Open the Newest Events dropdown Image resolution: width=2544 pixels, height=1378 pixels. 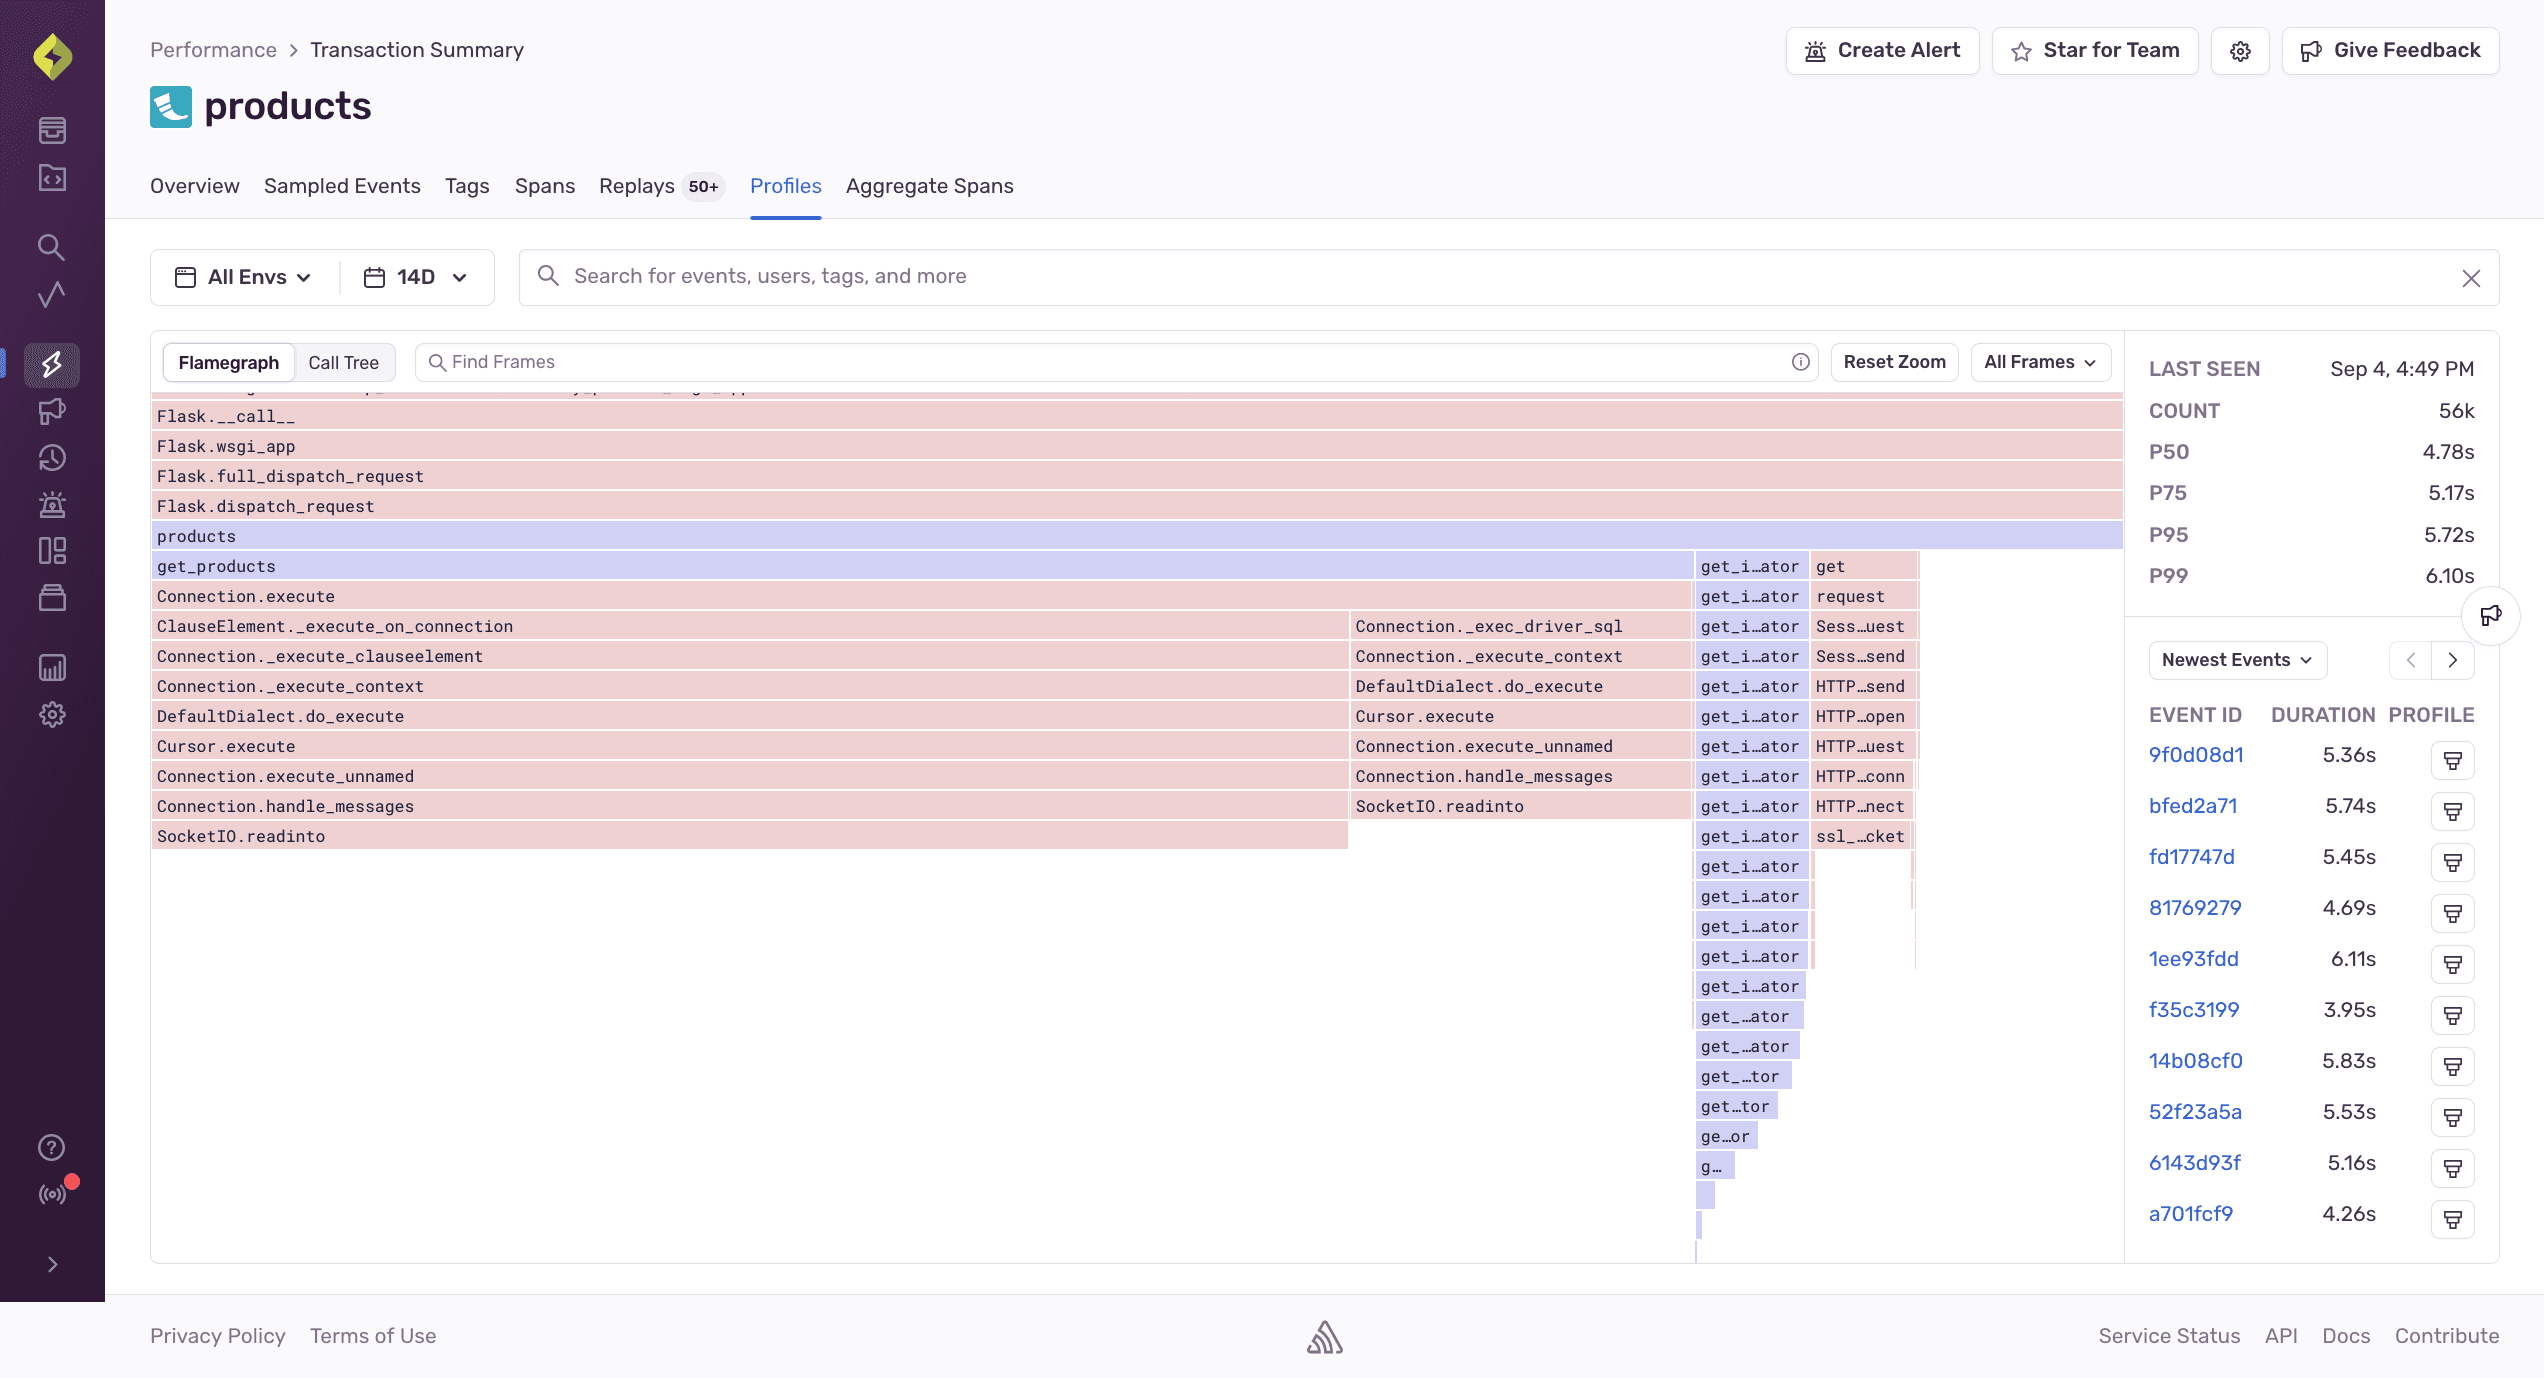pyautogui.click(x=2237, y=660)
